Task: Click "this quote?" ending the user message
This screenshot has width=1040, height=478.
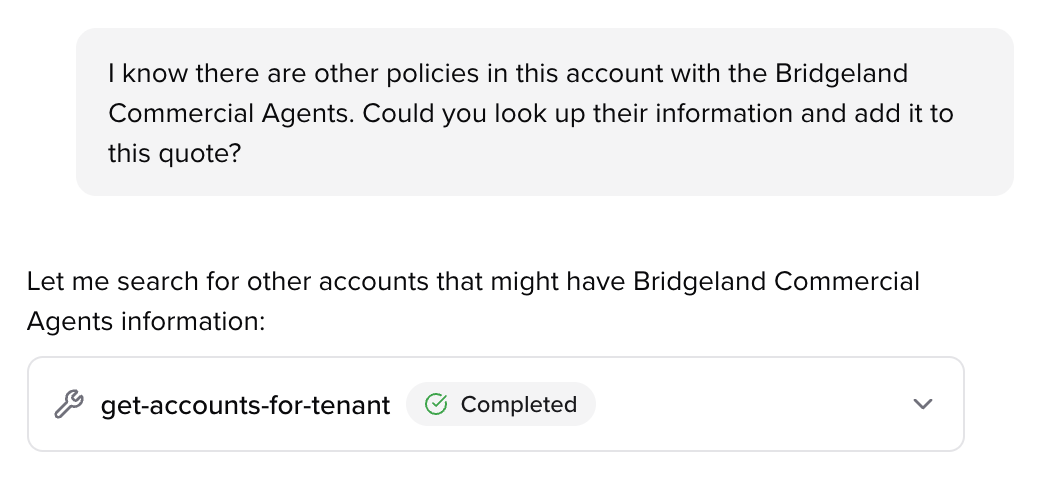Action: (x=175, y=153)
